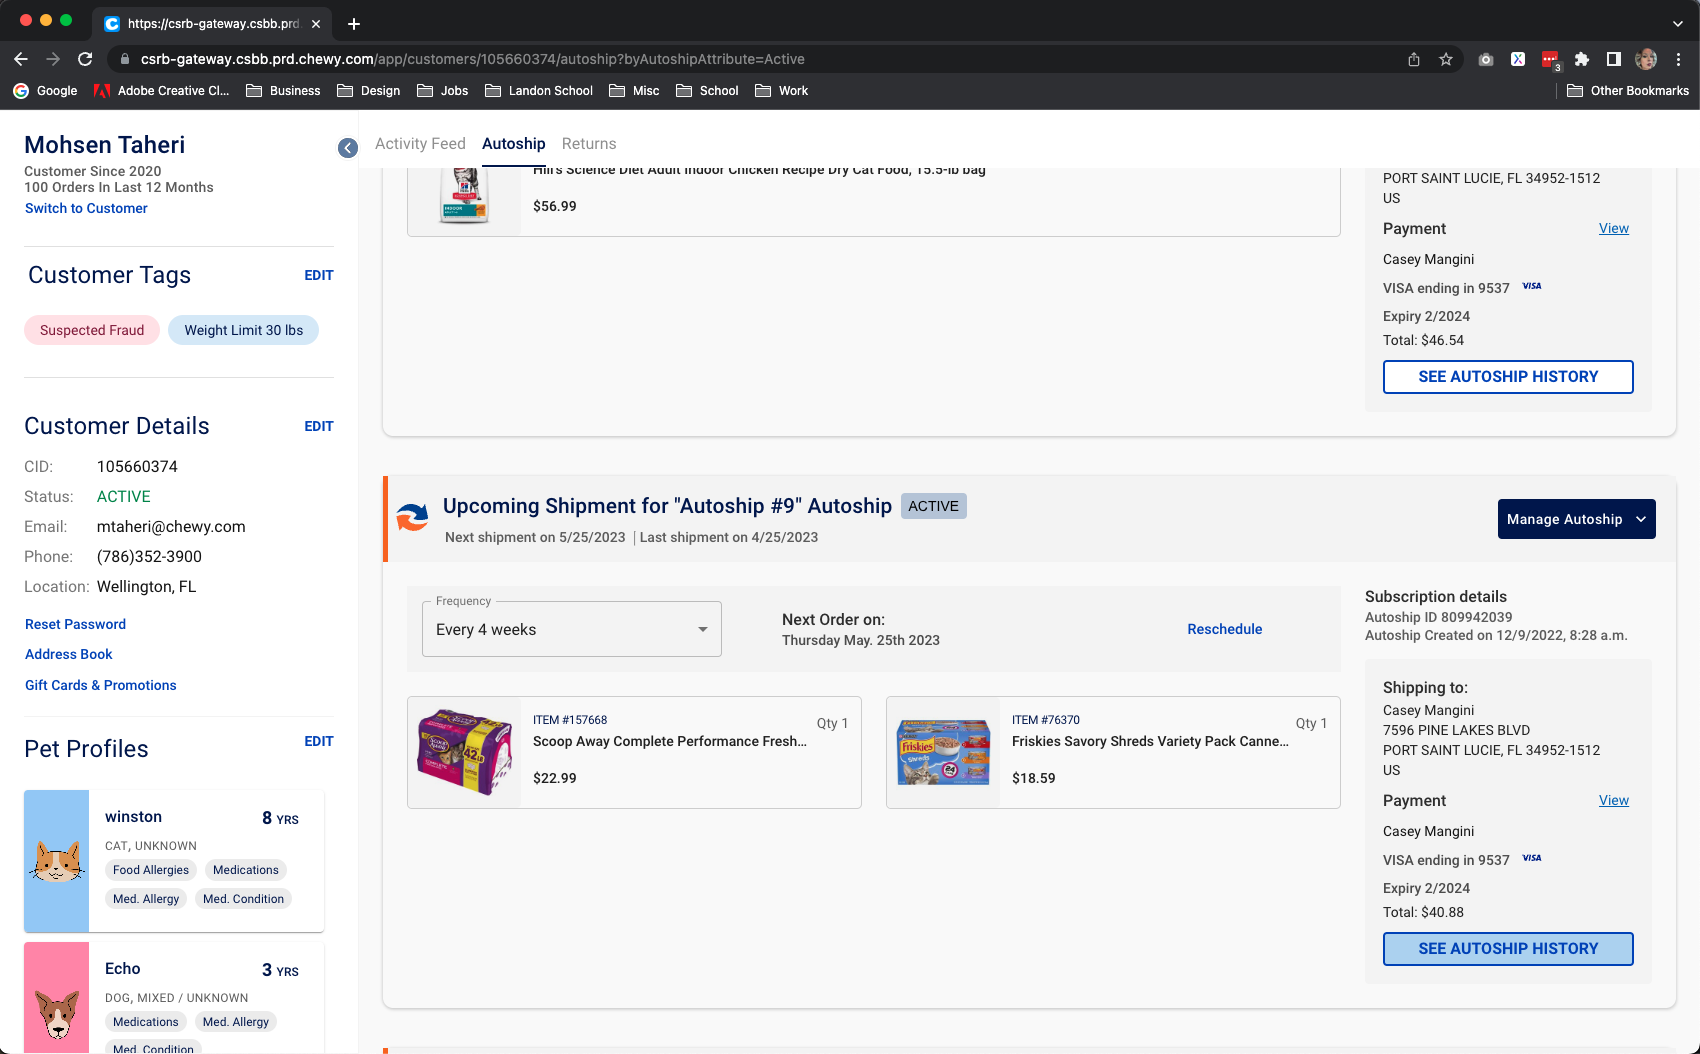Select the Autoship tab
This screenshot has width=1700, height=1054.
click(514, 143)
